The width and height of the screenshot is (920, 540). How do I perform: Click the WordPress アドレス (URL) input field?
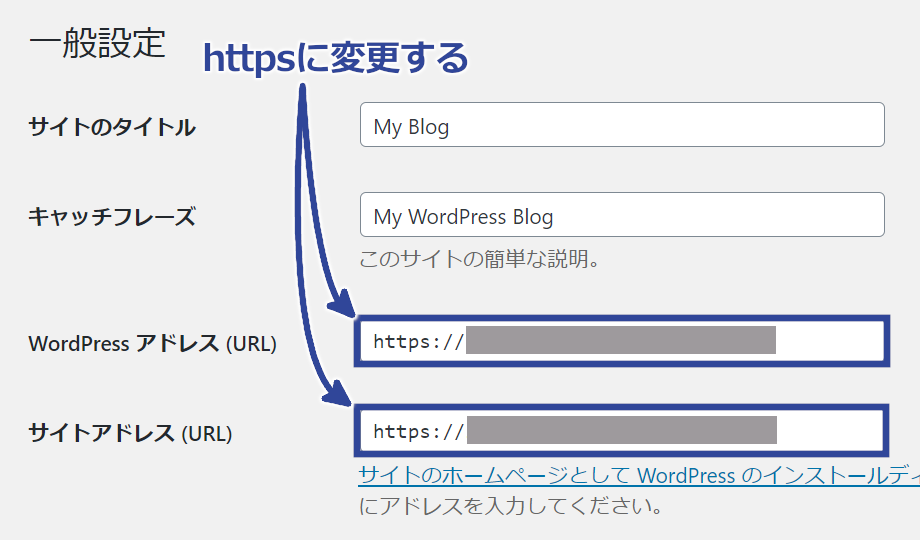[622, 341]
